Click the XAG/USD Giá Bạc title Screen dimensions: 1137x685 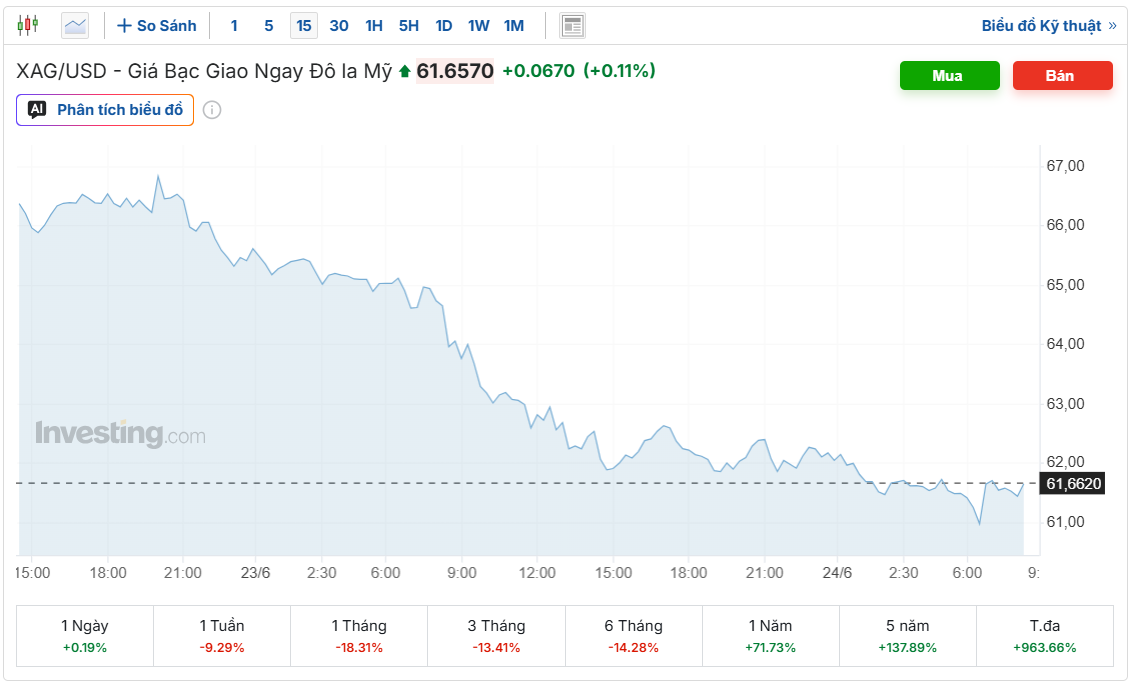(x=204, y=71)
